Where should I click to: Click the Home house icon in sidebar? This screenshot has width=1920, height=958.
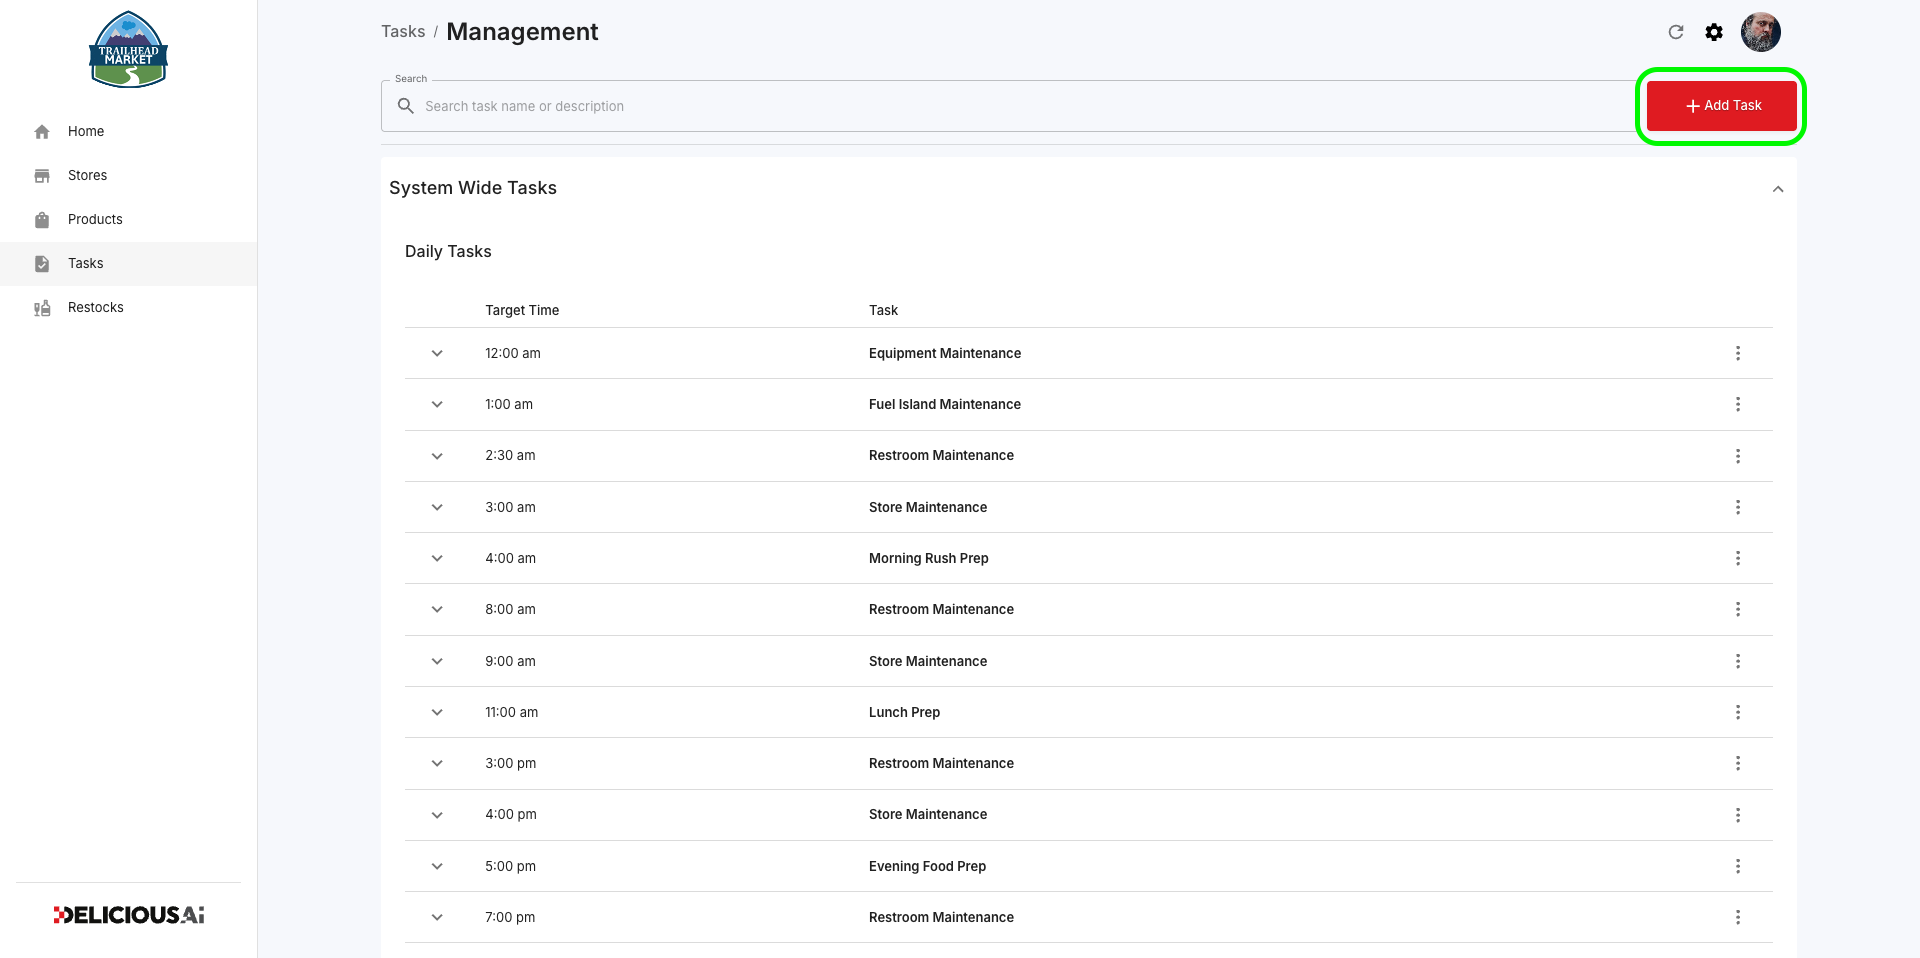pyautogui.click(x=42, y=132)
